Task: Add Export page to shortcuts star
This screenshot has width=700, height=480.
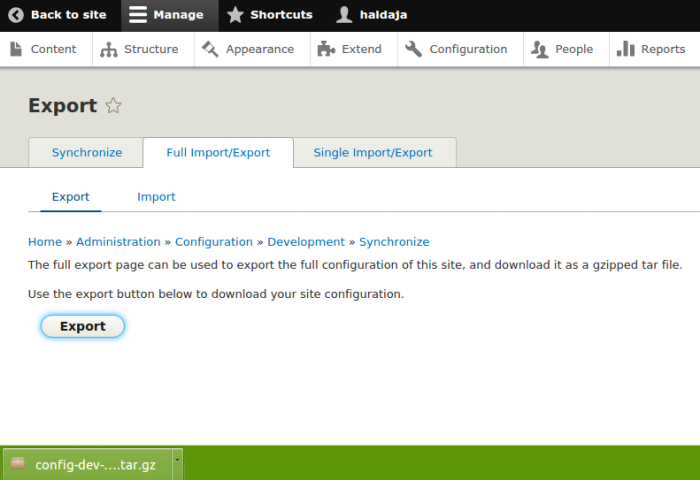Action: [113, 106]
